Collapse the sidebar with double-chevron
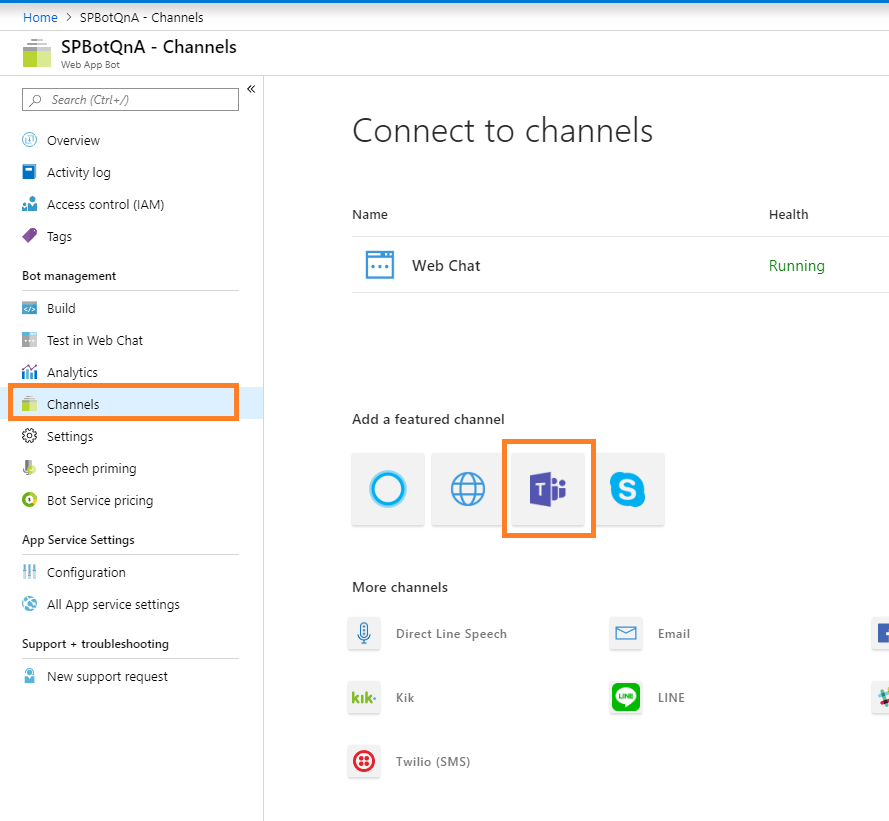 tap(251, 89)
